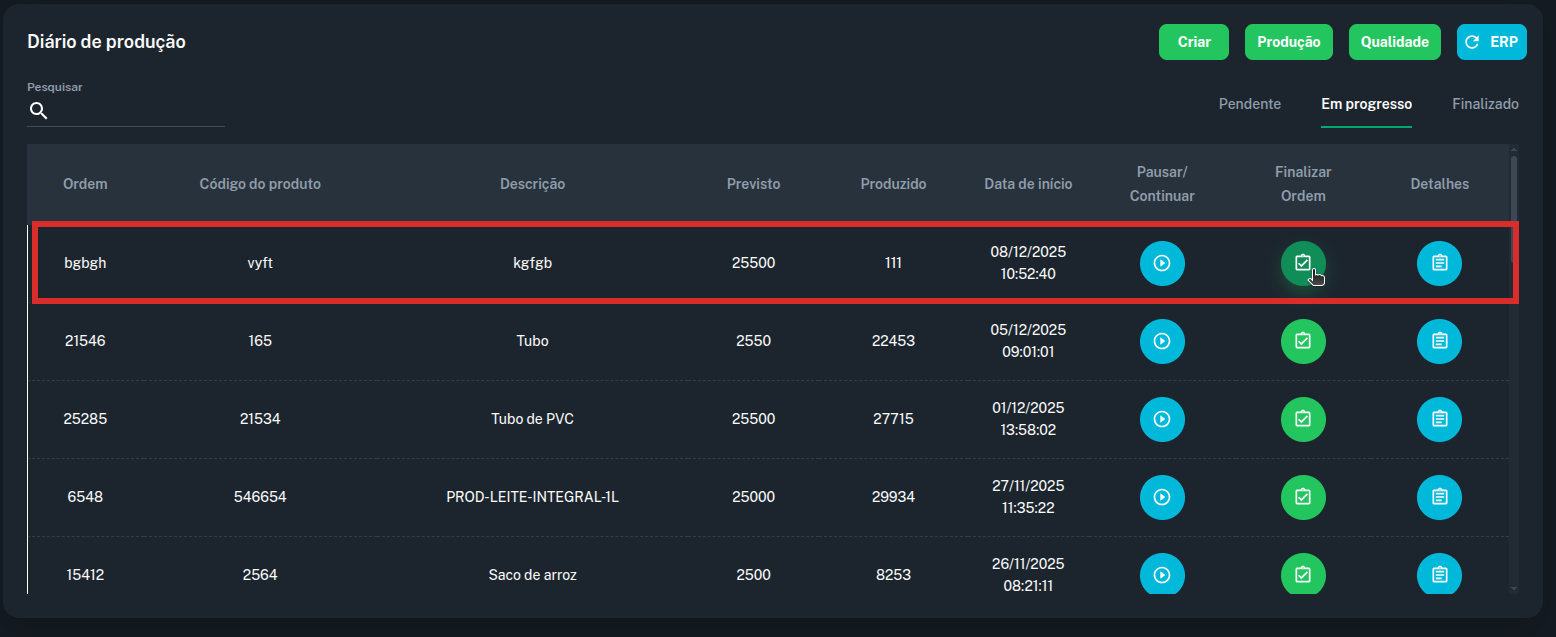This screenshot has height=637, width=1556.
Task: Toggle pause/continue for order 21546
Action: click(1162, 341)
